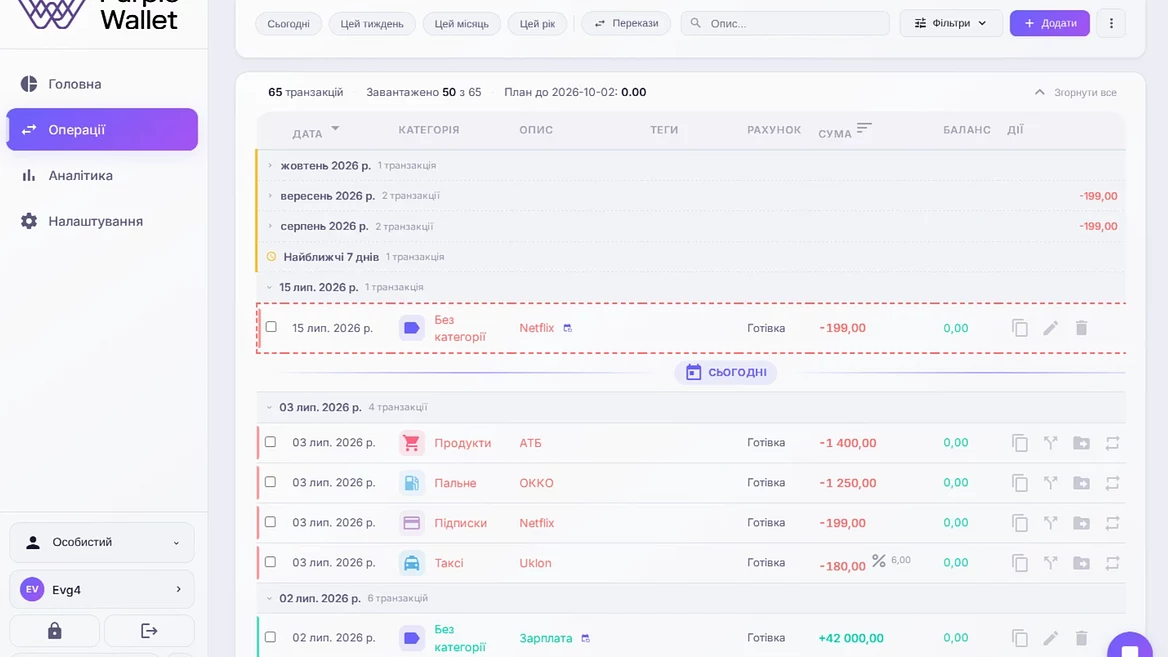Check the ОККО transaction checkbox
This screenshot has height=657, width=1168.
tap(270, 482)
